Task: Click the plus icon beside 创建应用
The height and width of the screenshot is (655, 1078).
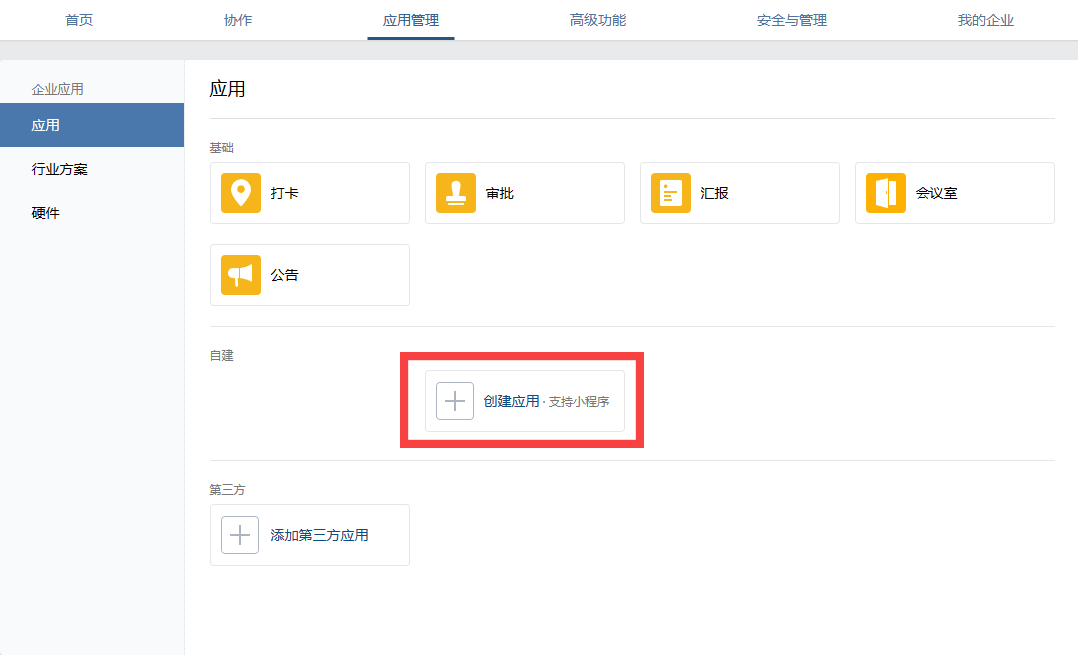Action: 455,401
